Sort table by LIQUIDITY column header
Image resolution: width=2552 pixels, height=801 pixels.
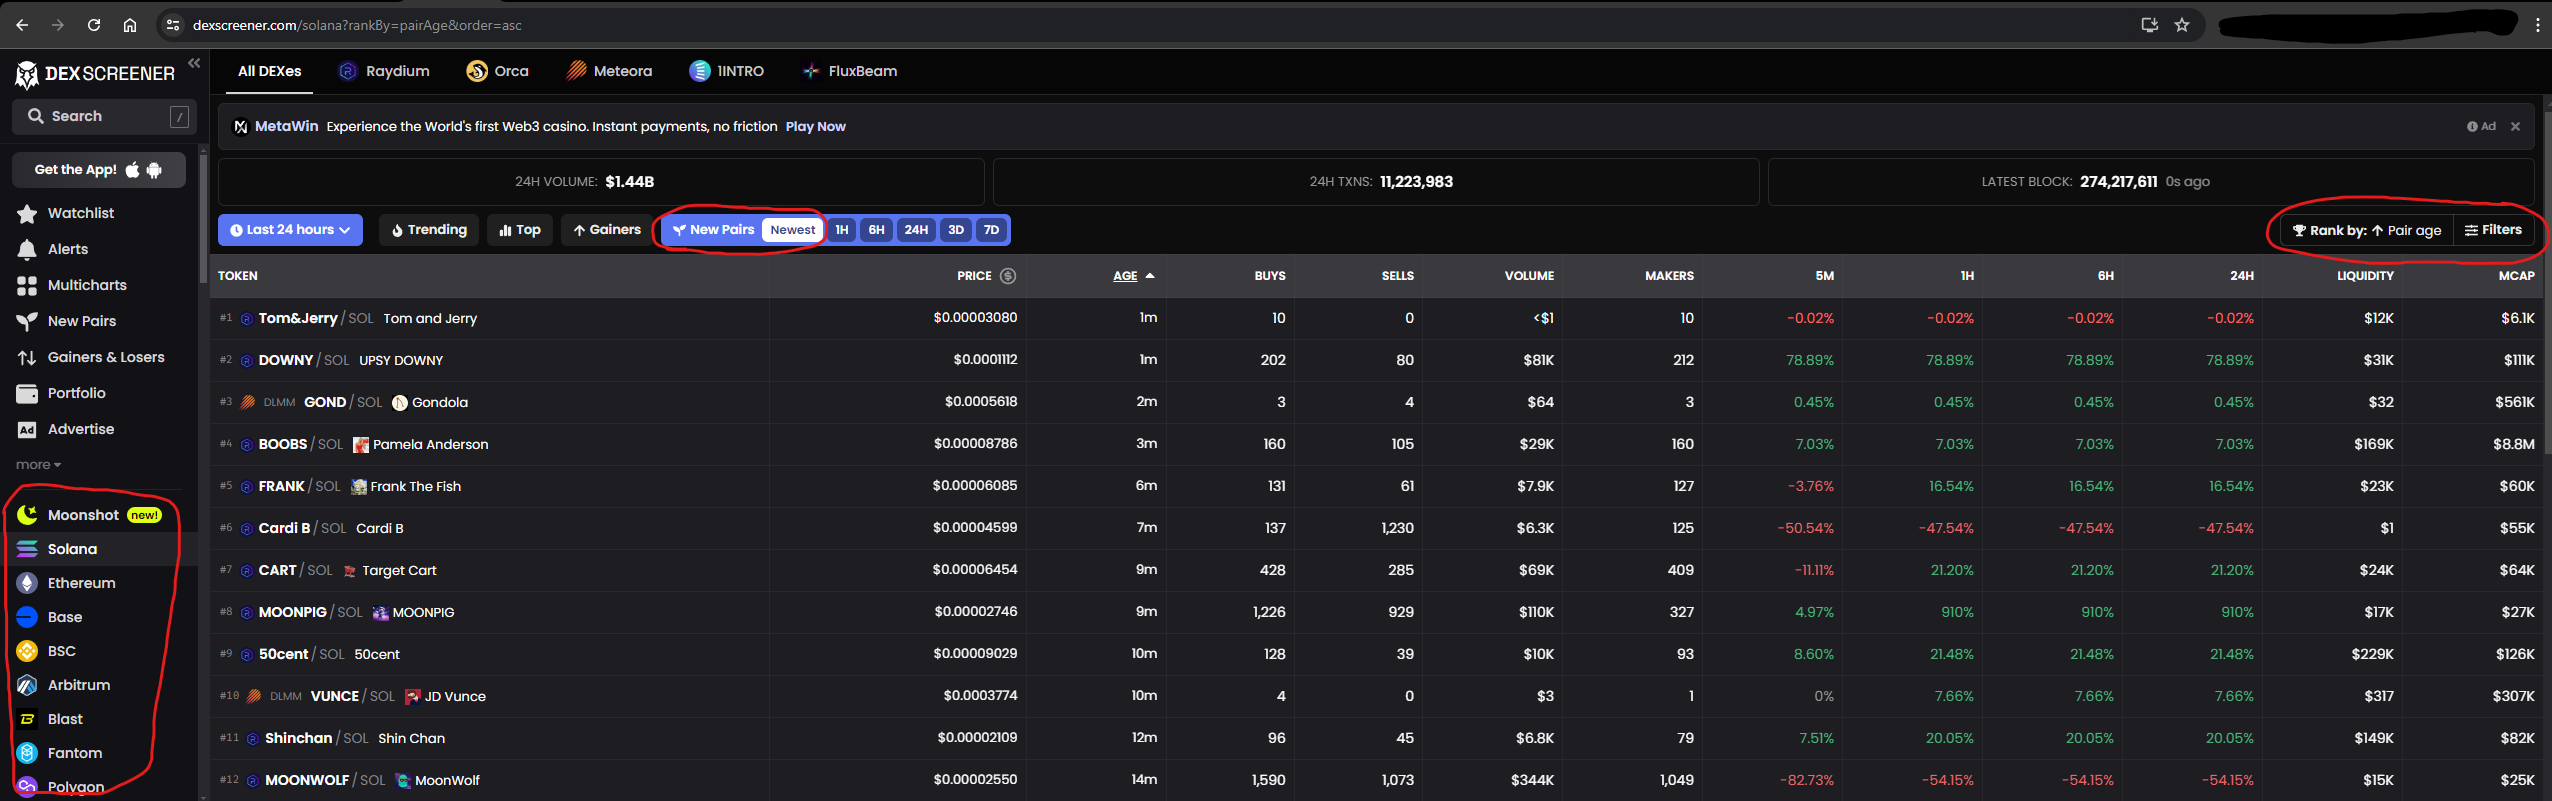pos(2365,276)
